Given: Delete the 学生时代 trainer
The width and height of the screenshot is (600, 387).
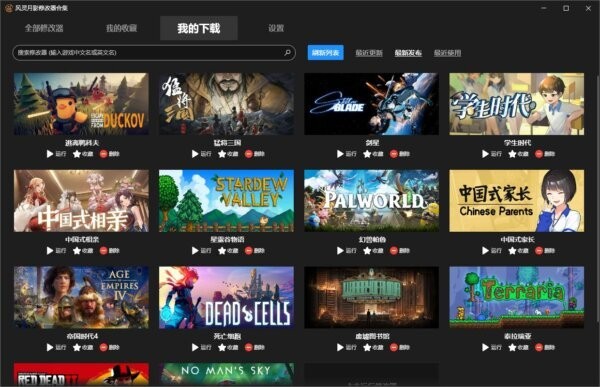Looking at the screenshot, I should [545, 154].
